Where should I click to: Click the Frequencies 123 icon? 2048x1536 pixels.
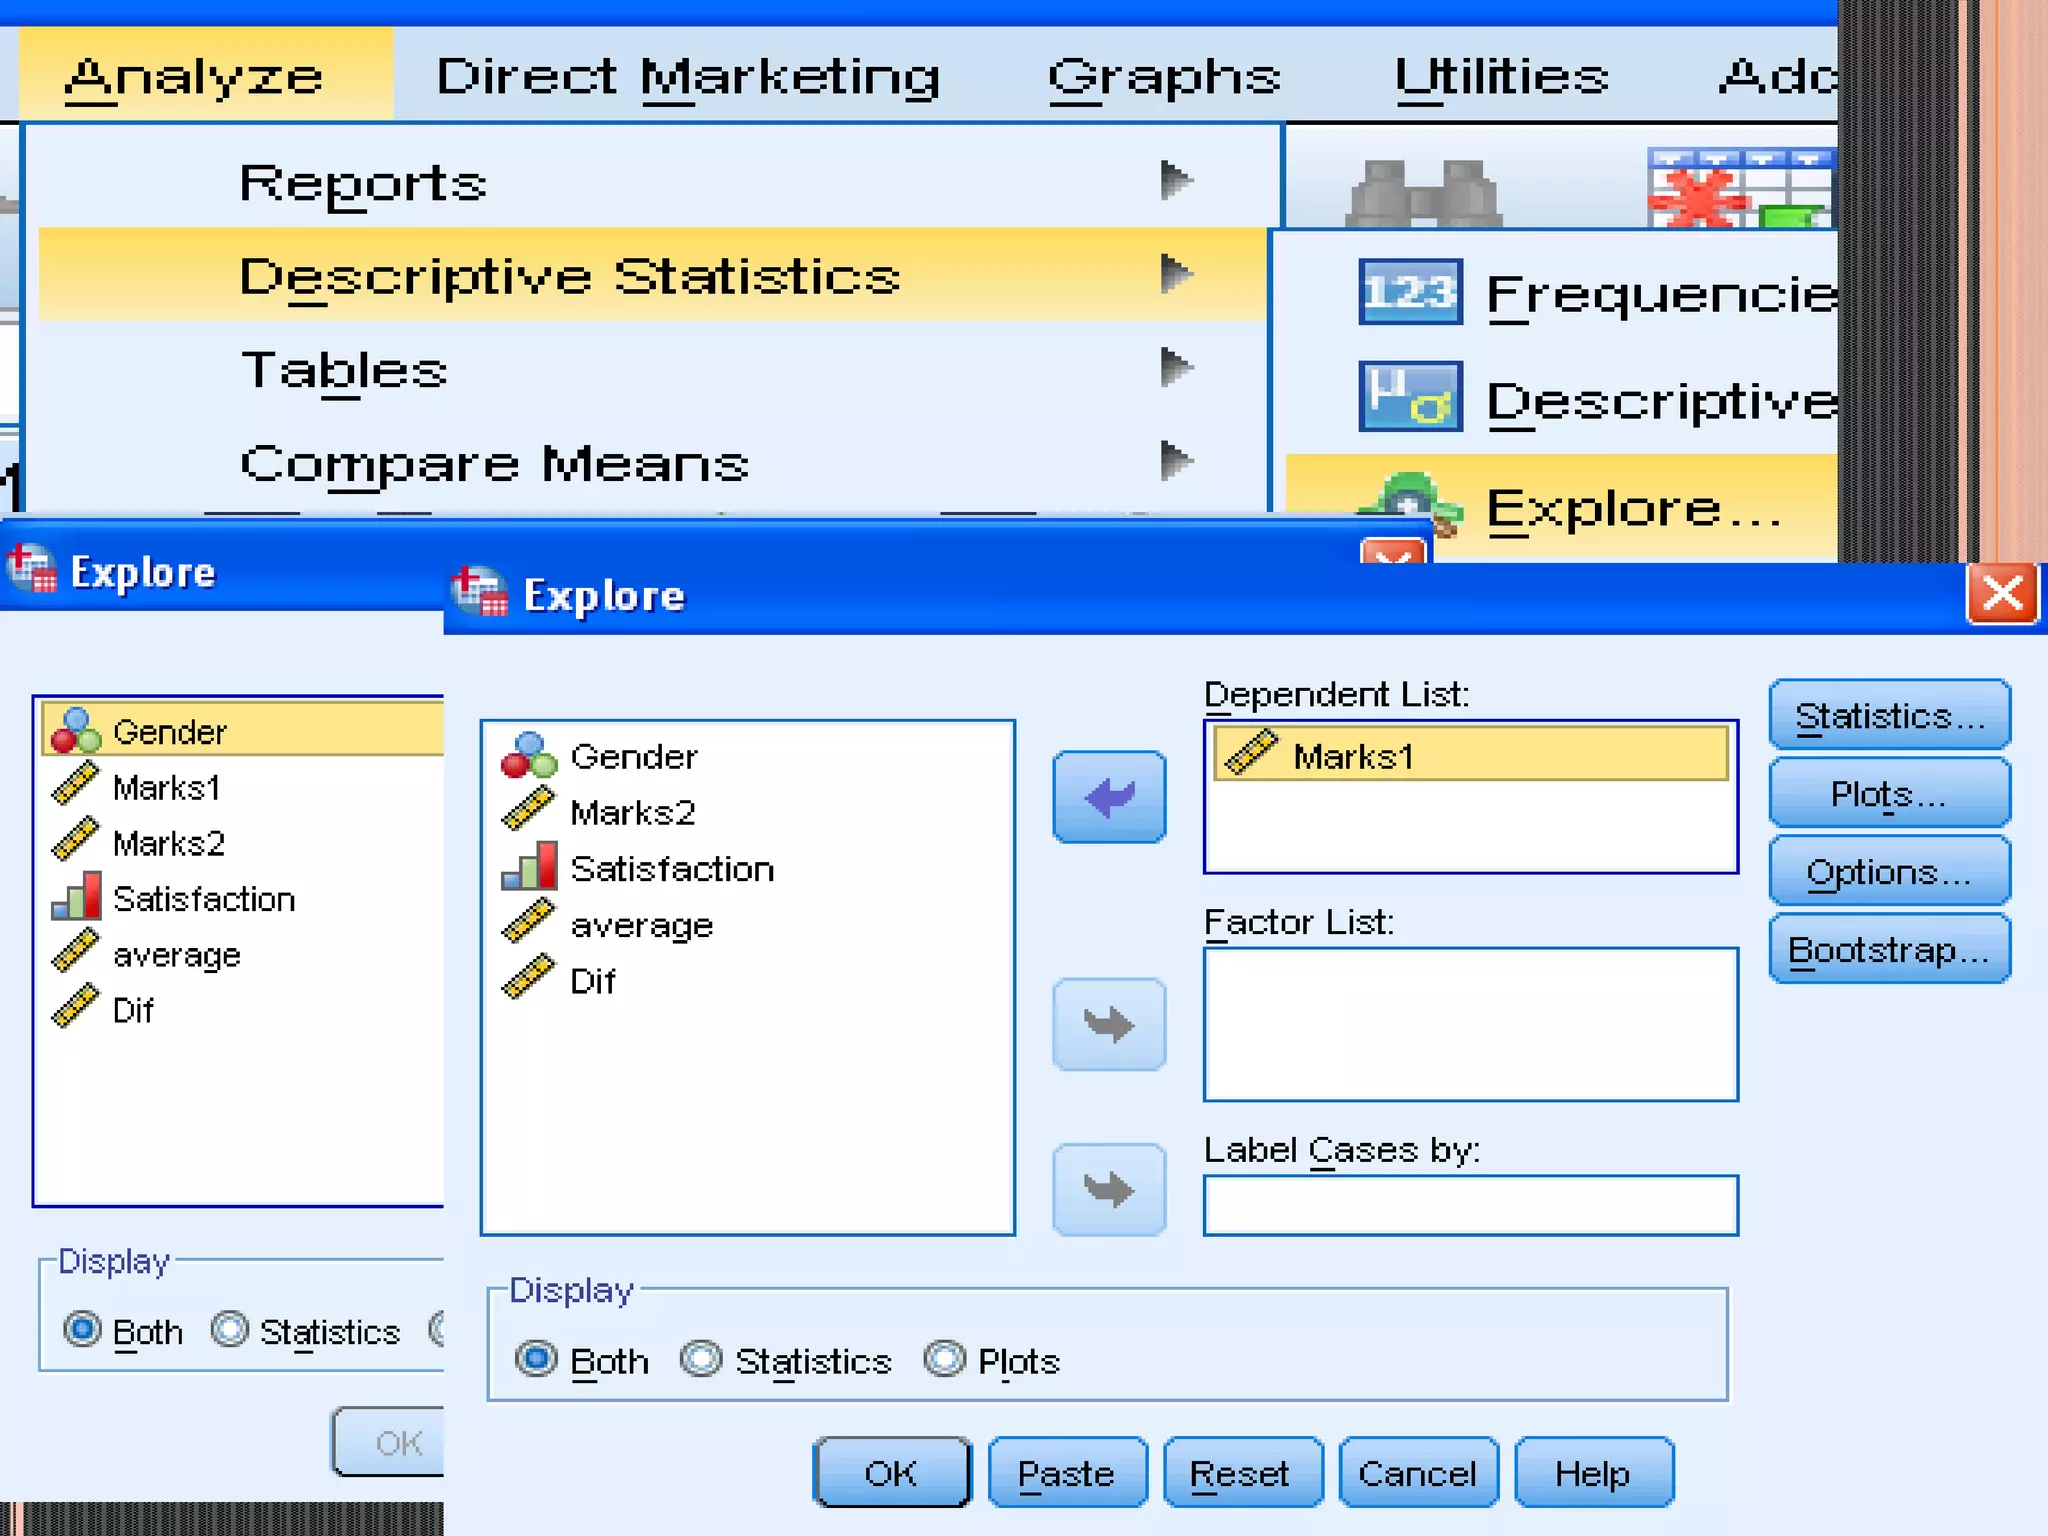pyautogui.click(x=1410, y=292)
